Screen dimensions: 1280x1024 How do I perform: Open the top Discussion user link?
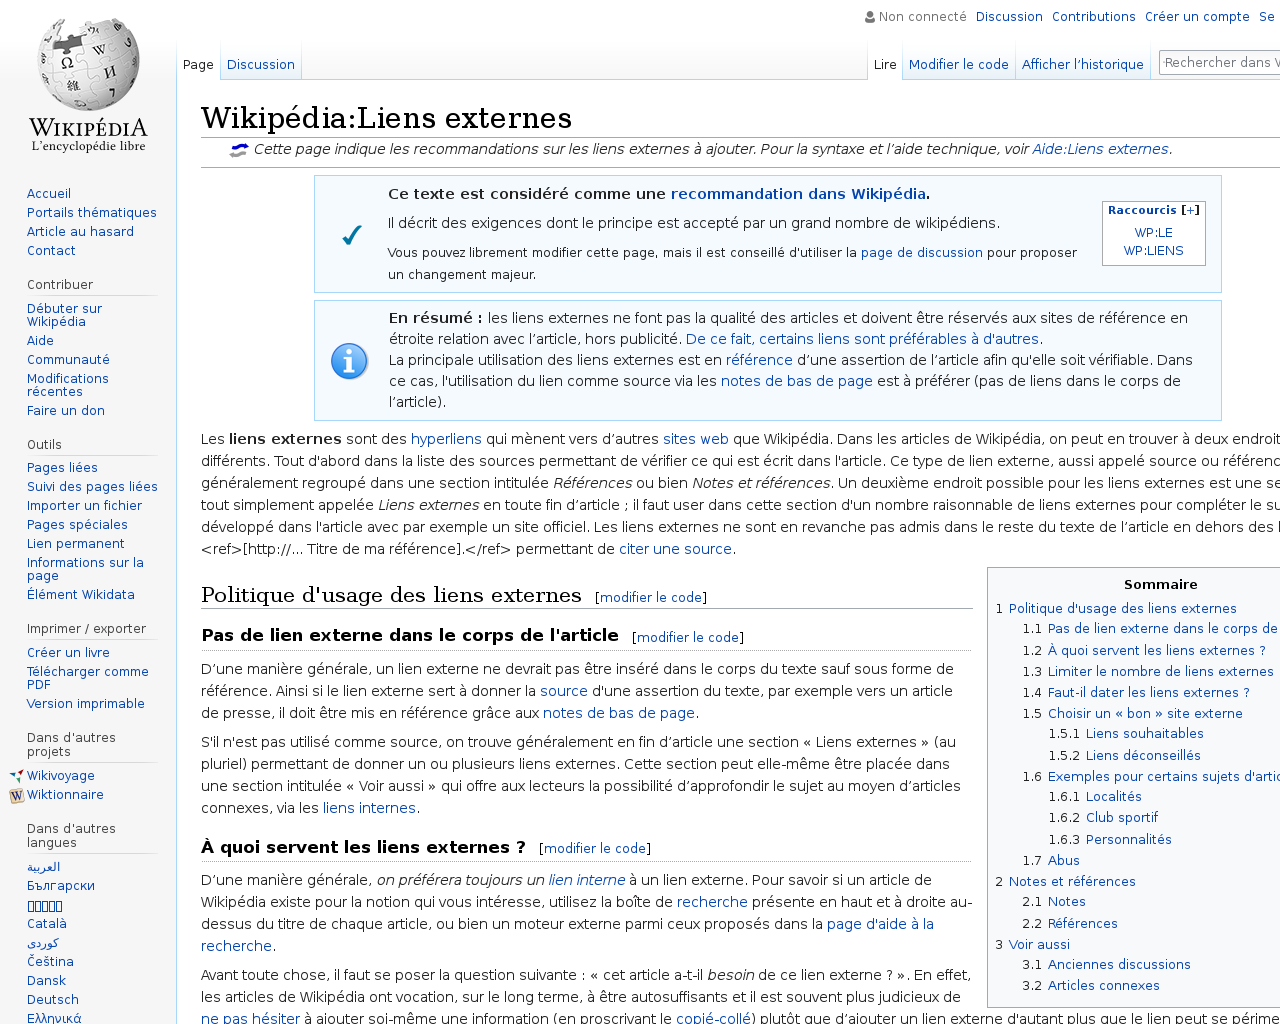[x=1009, y=17]
